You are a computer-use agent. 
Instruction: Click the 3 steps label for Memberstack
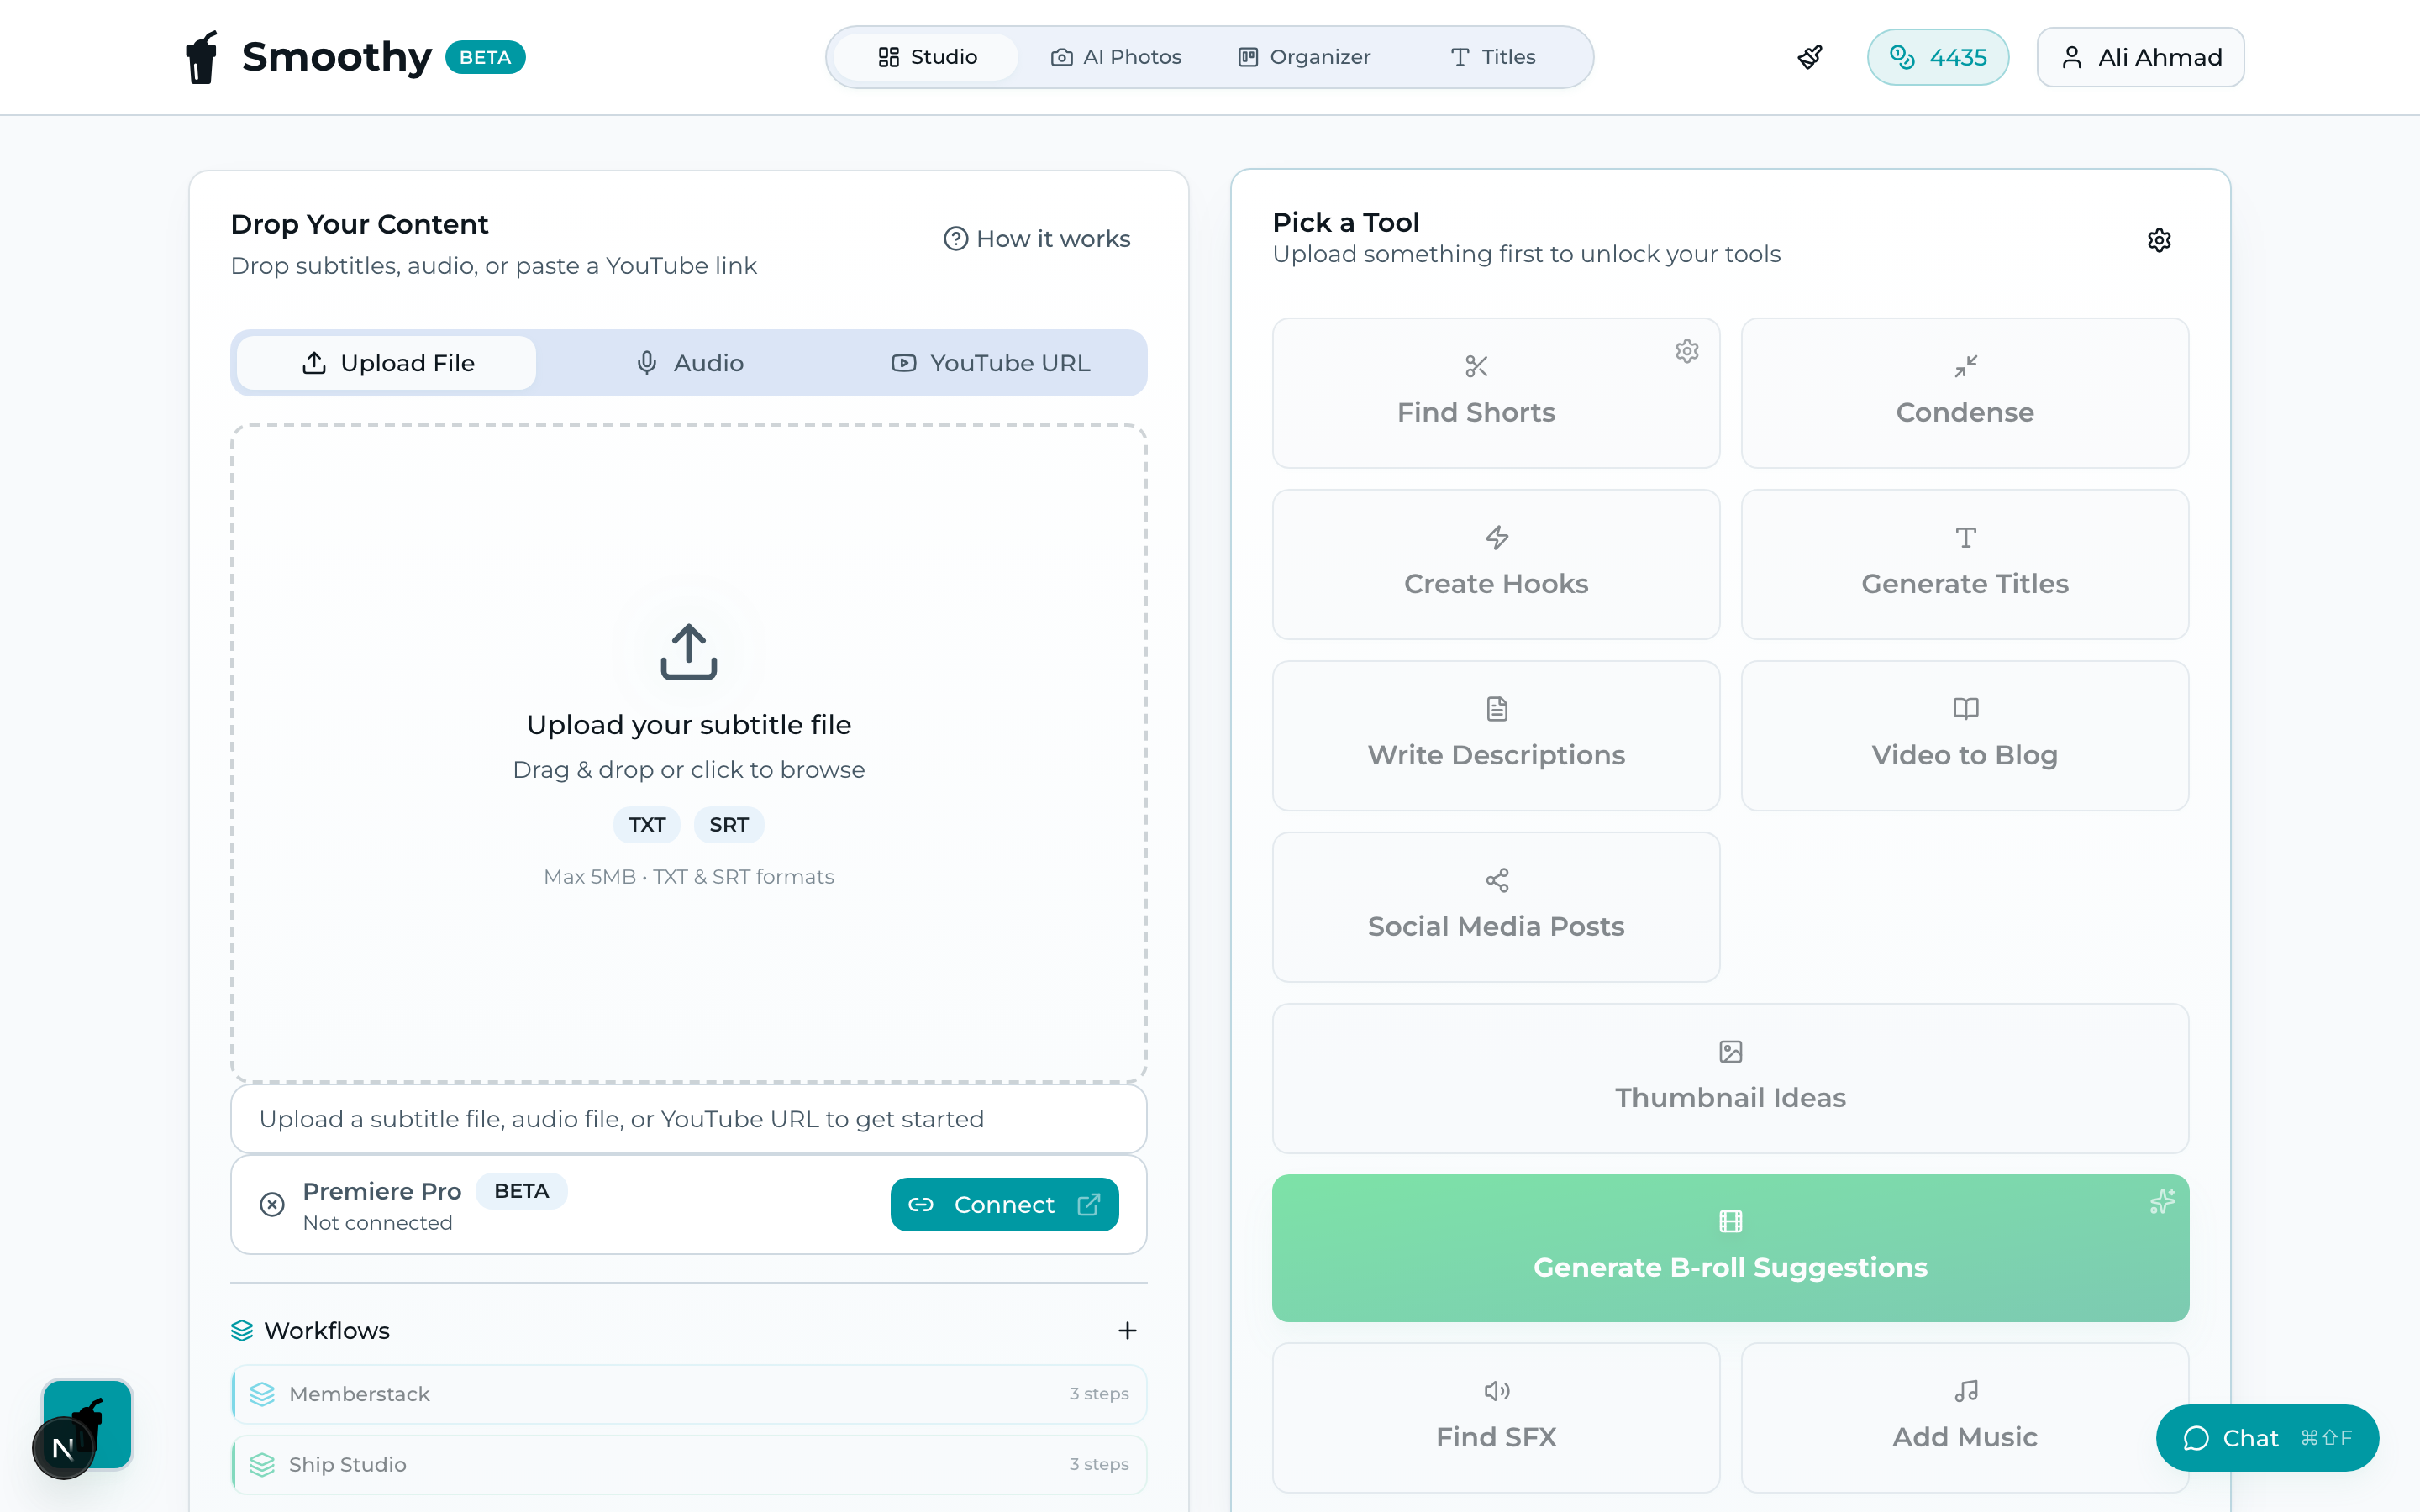coord(1099,1394)
